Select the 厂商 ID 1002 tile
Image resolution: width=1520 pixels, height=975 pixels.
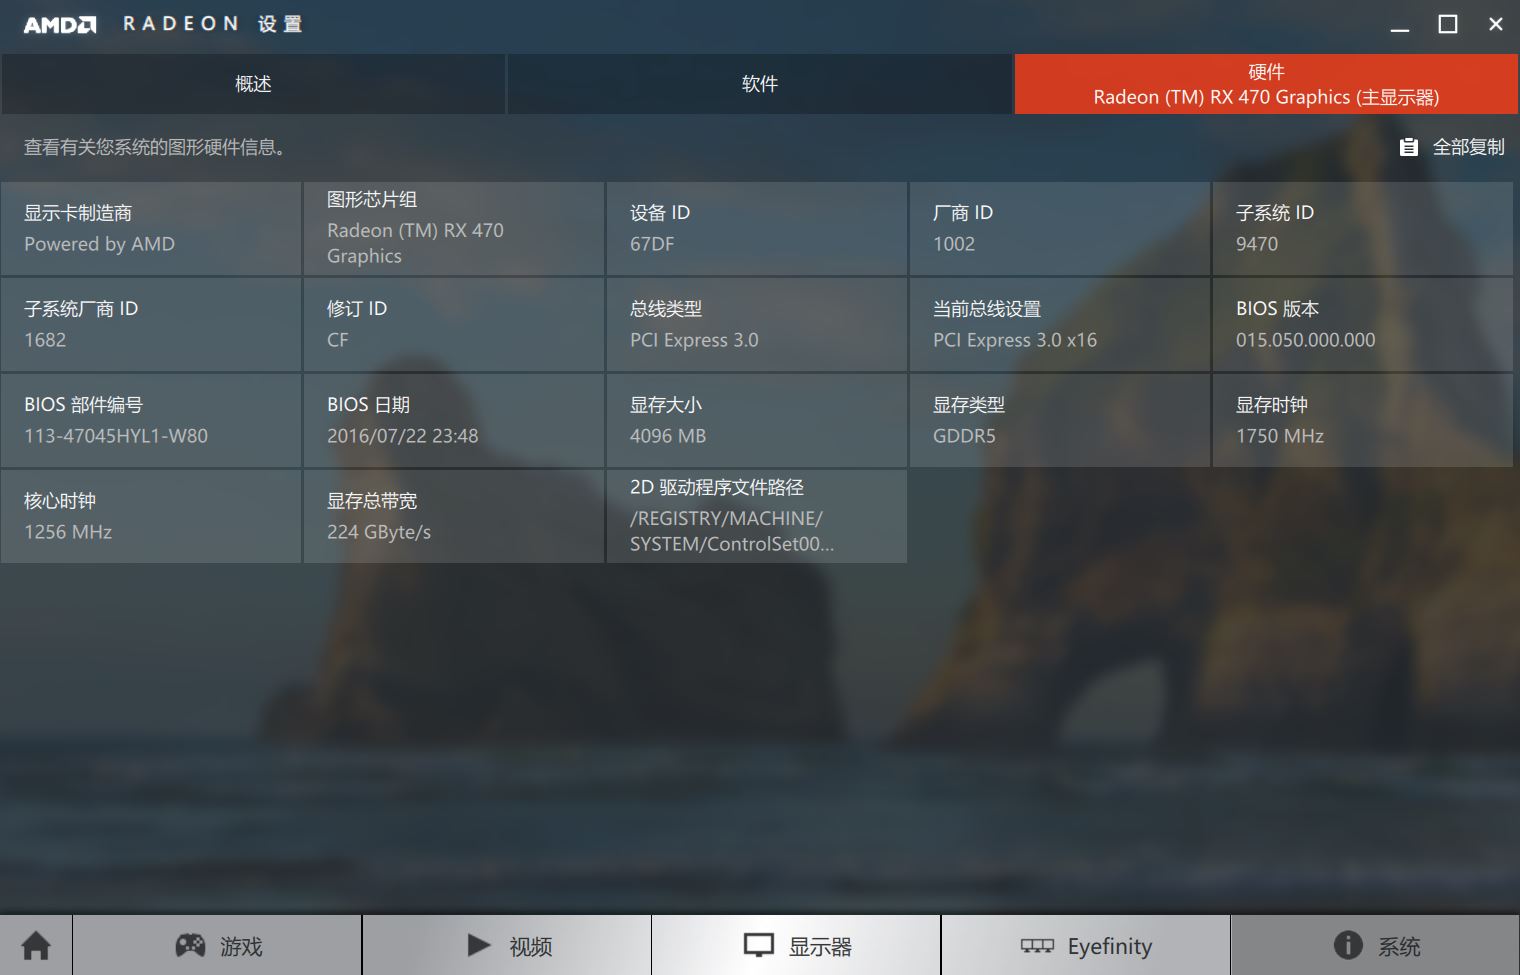1060,228
